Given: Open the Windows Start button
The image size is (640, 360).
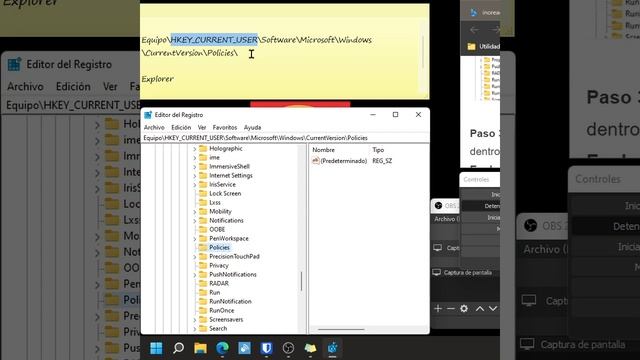Looking at the screenshot, I should click(x=156, y=348).
